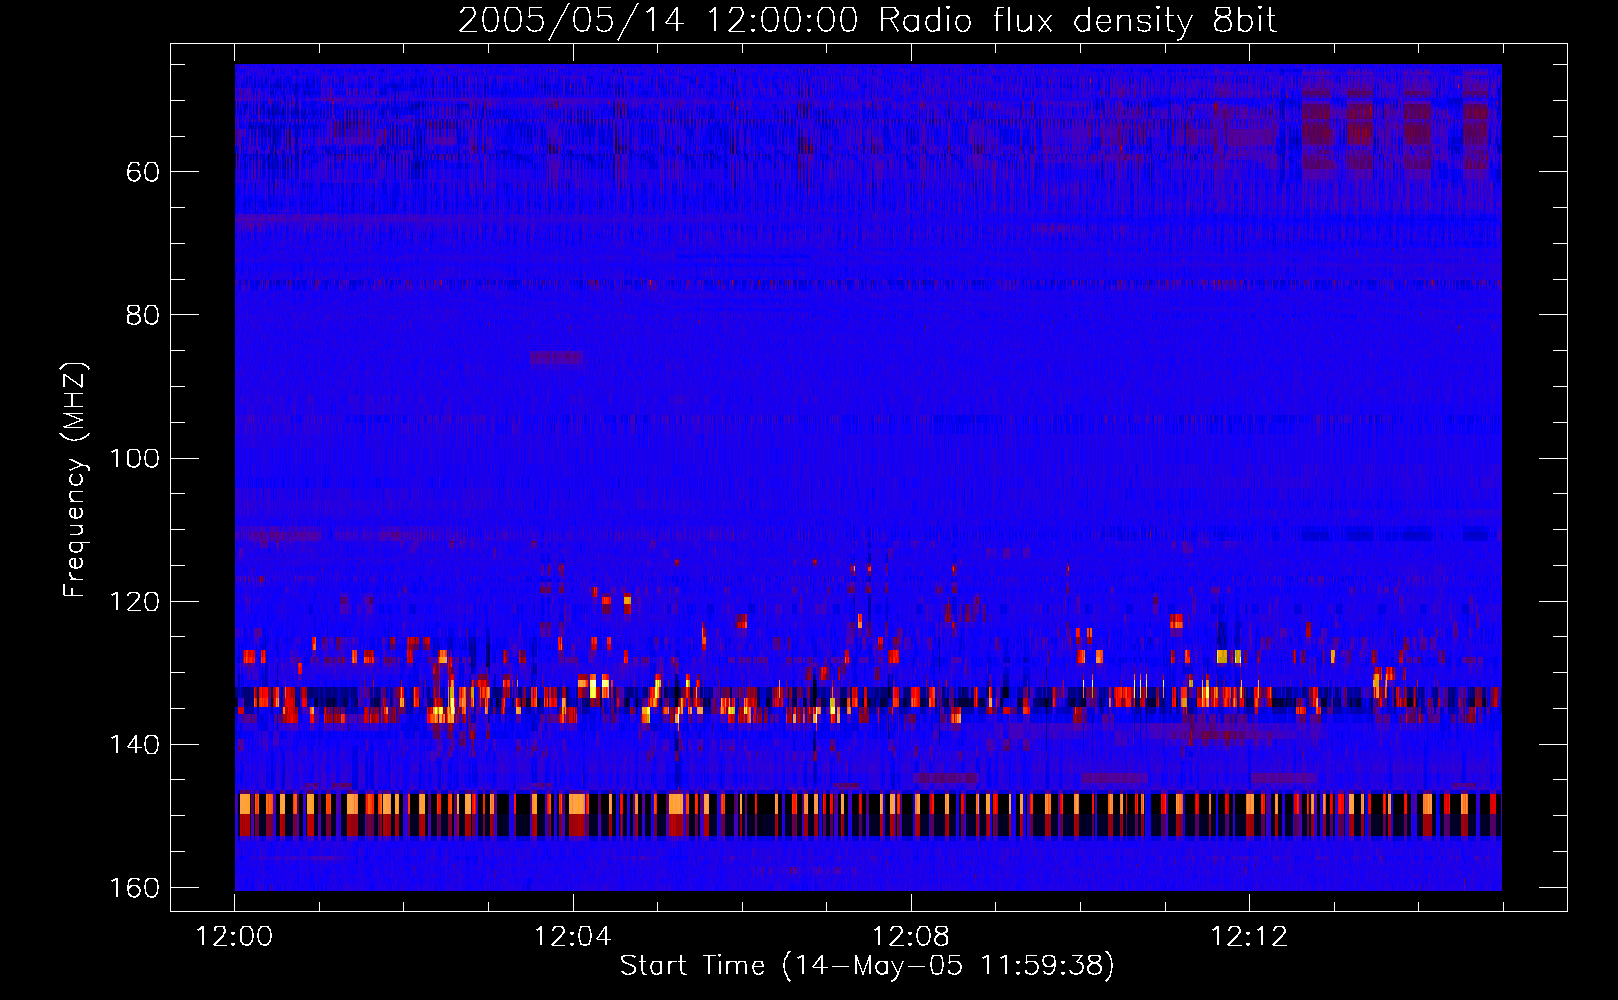Click the plot title '2005/05/14 12:00:00 Radio flux density 8bit'
Viewport: 1618px width, 1000px height.
tap(867, 20)
